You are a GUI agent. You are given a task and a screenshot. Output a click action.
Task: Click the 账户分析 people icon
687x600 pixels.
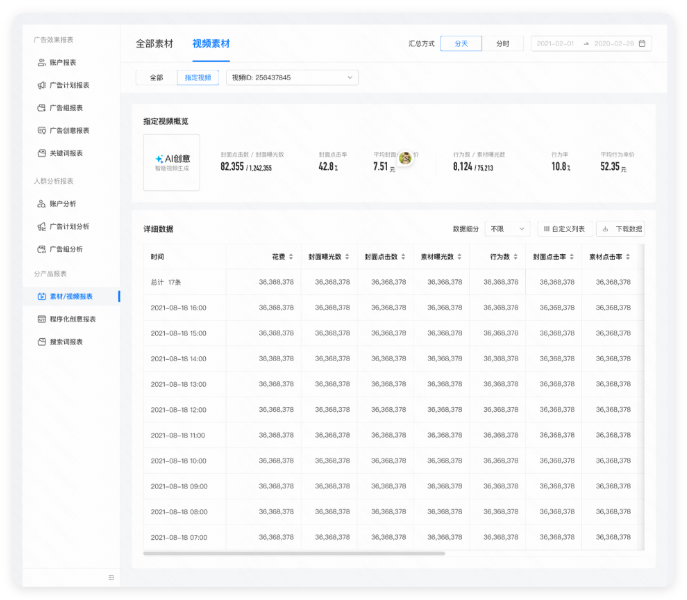click(40, 203)
